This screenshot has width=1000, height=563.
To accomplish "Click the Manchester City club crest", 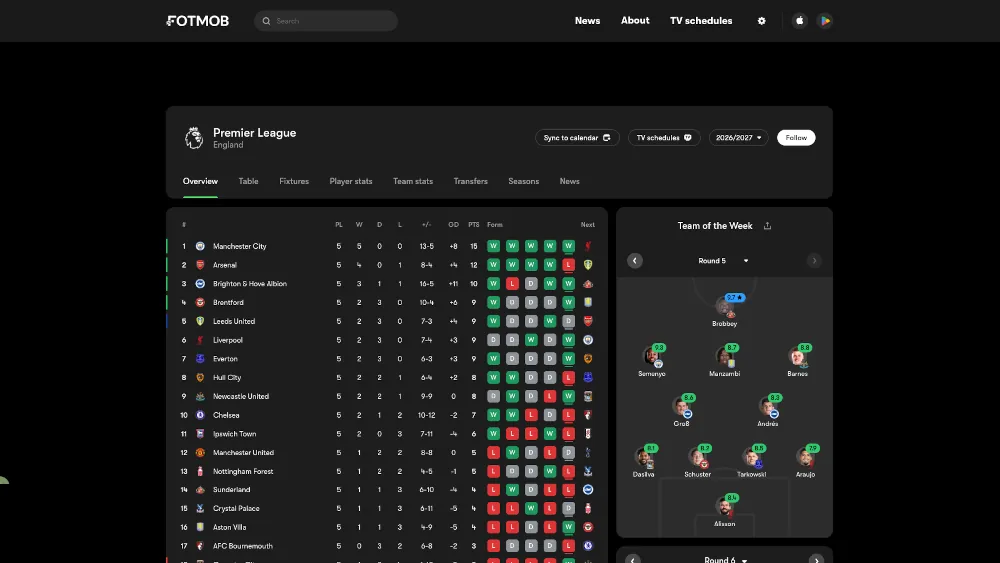I will 200,246.
